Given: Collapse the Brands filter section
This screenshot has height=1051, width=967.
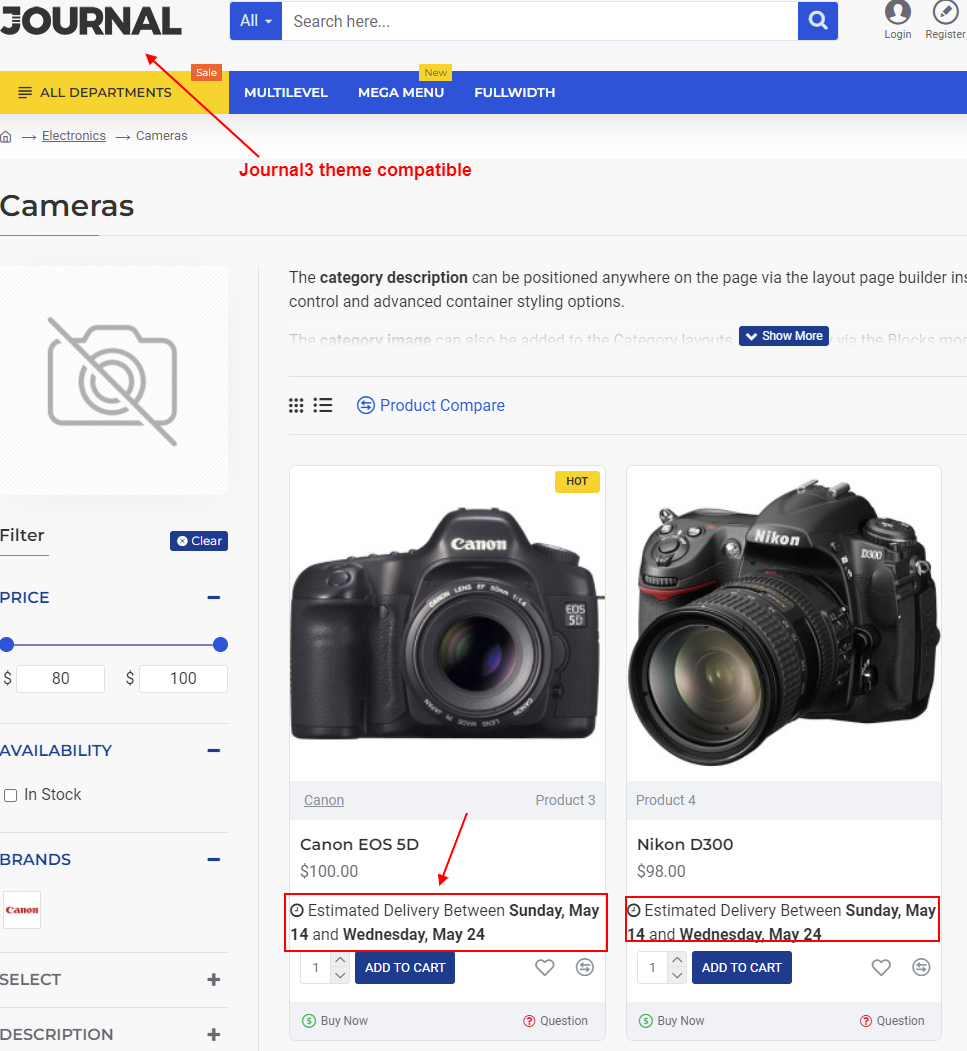Looking at the screenshot, I should click(214, 859).
